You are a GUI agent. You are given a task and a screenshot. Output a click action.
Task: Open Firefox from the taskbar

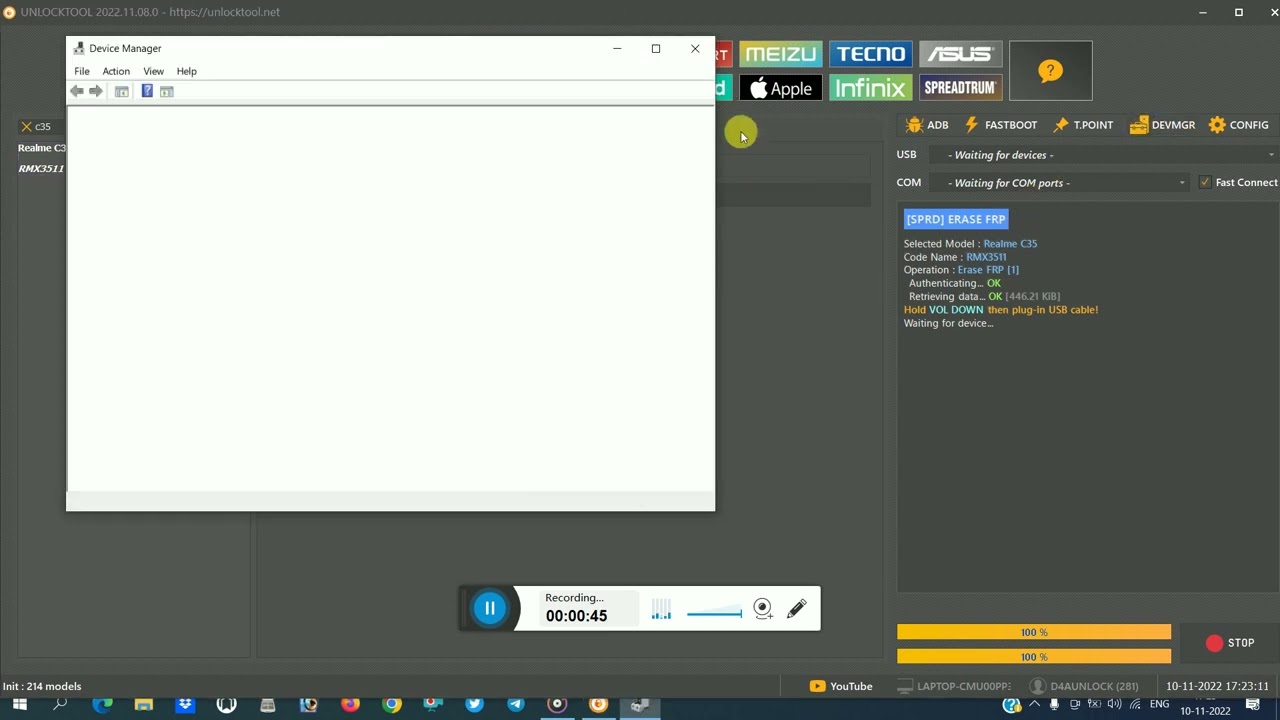350,705
